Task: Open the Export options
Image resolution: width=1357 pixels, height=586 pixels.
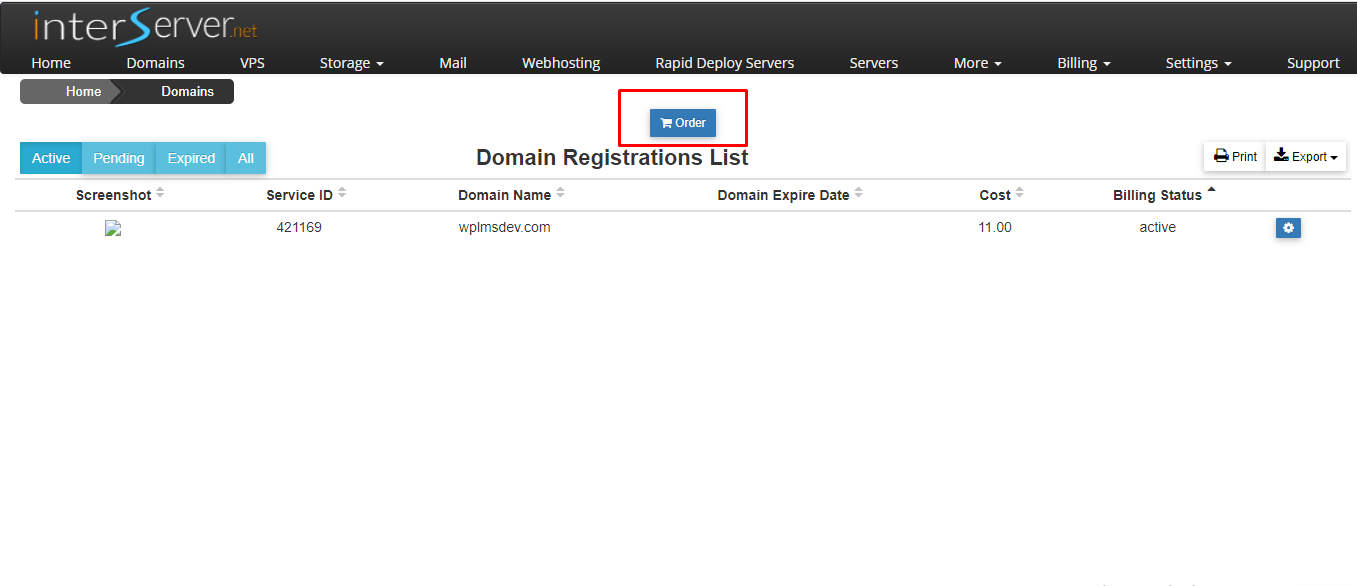Action: point(1305,156)
